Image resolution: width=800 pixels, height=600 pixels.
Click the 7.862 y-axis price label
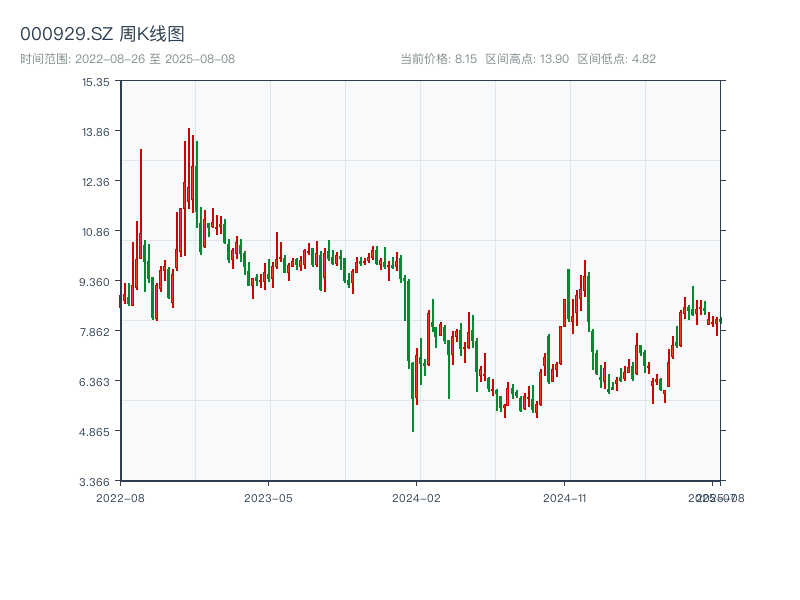coord(96,332)
